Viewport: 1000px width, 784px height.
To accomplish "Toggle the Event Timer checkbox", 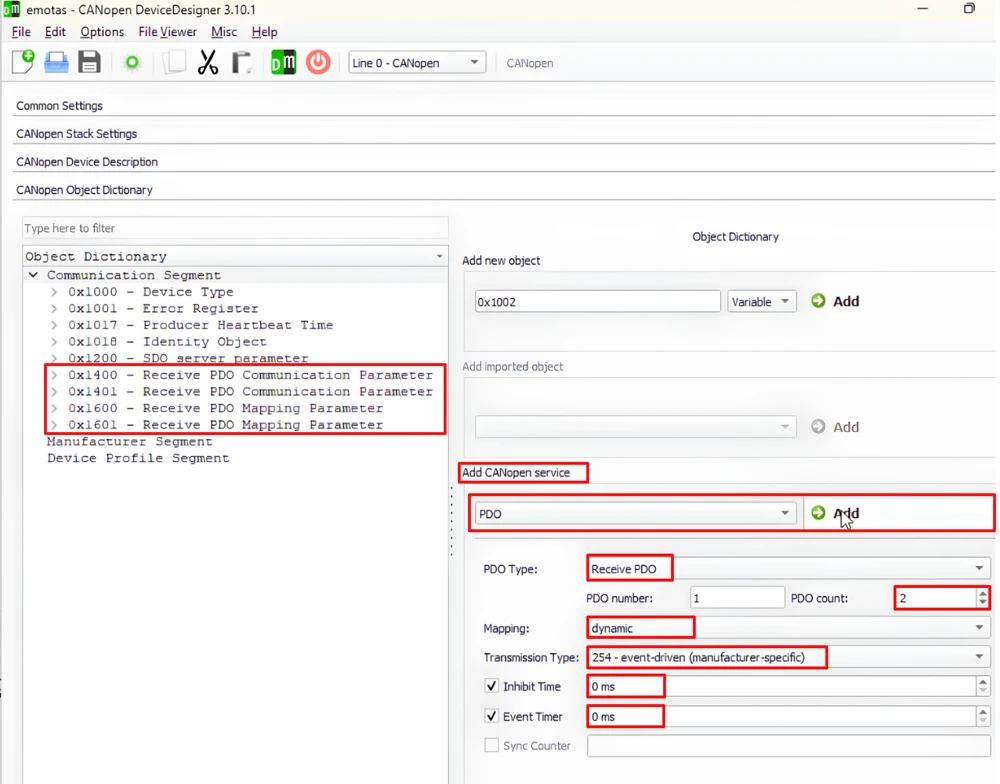I will [x=491, y=716].
